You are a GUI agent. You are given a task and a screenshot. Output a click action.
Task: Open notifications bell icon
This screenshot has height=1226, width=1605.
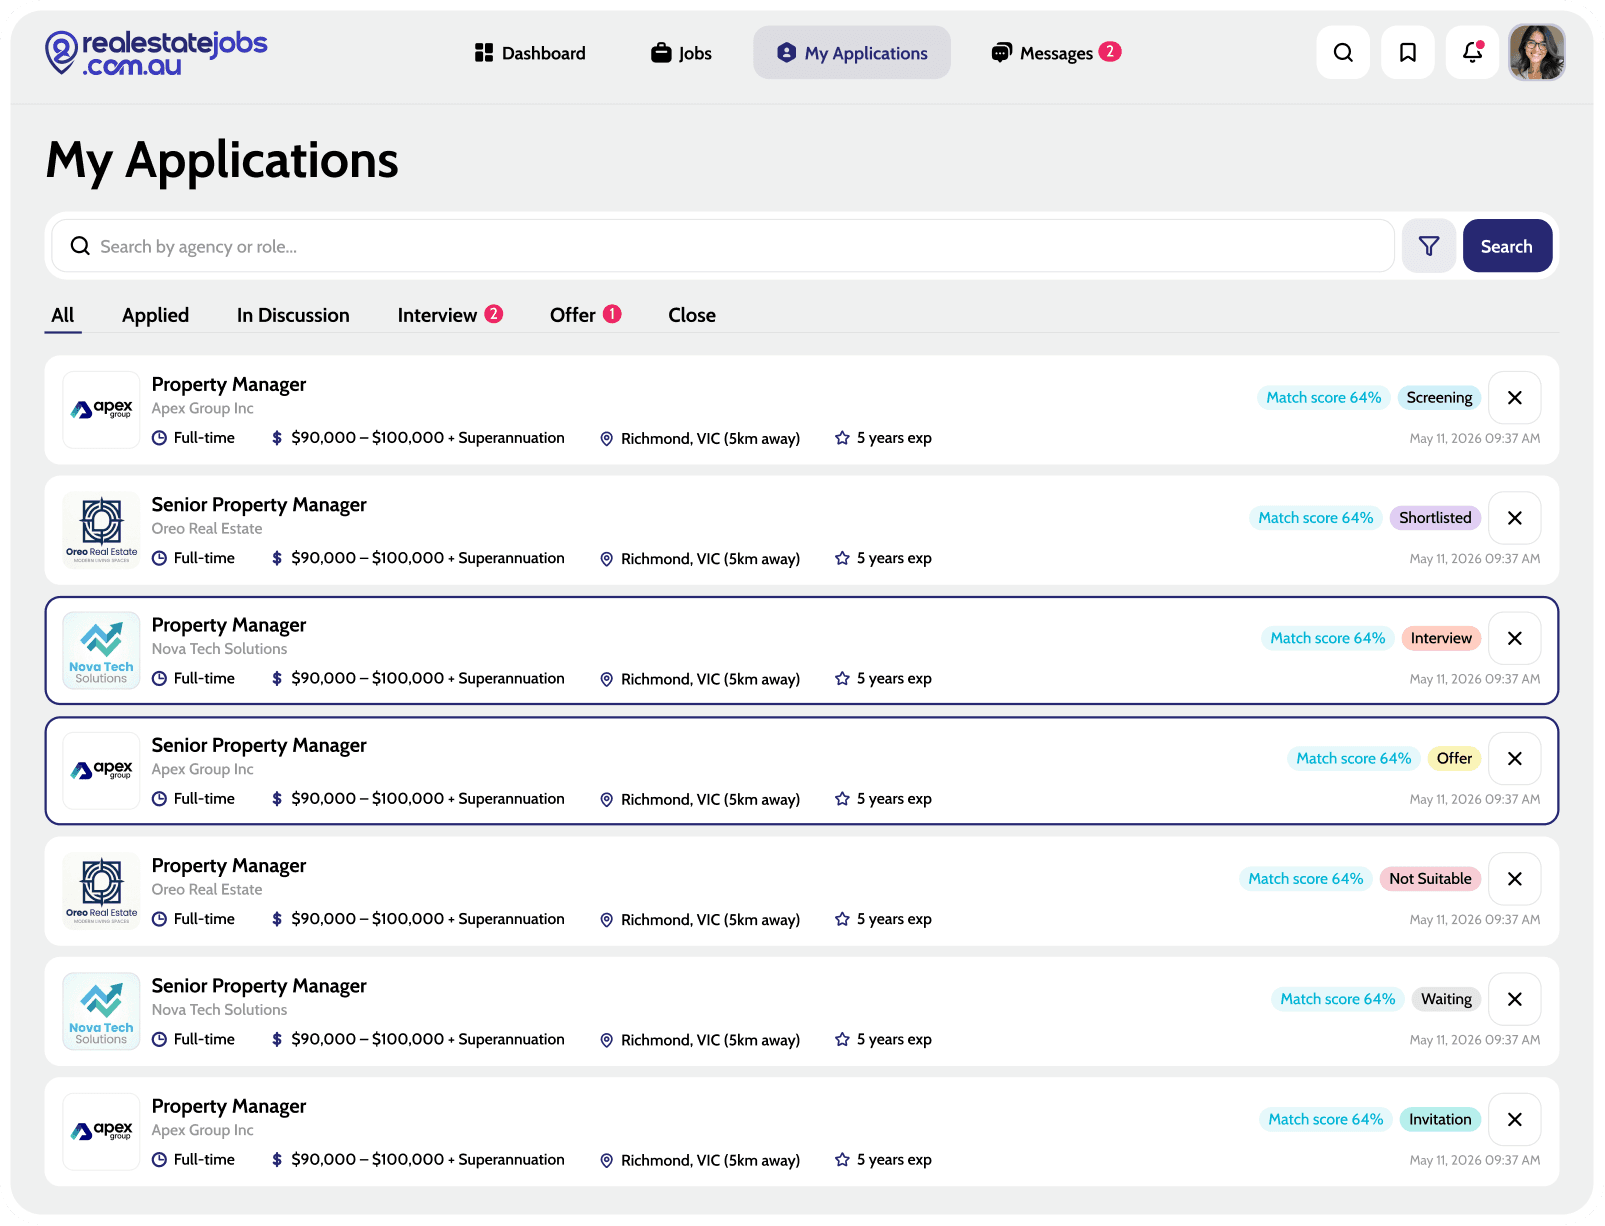[1472, 53]
